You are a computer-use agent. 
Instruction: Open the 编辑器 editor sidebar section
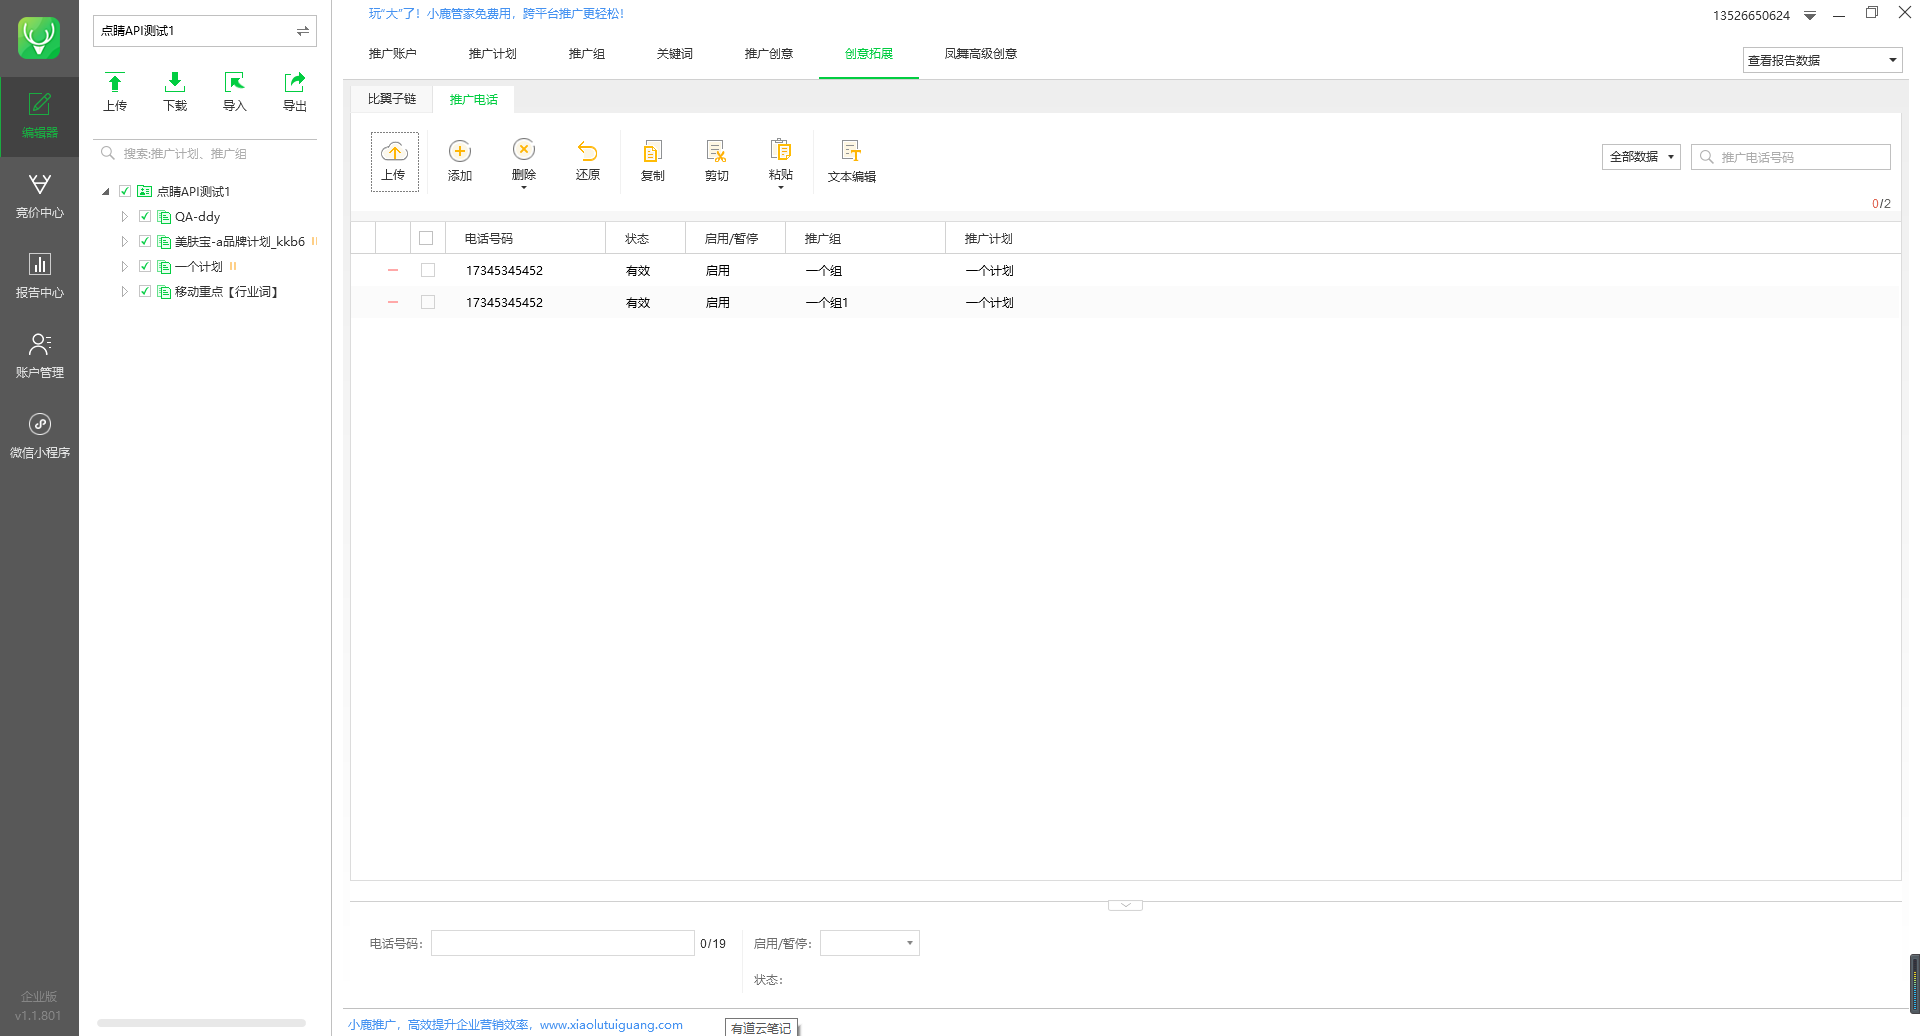pos(39,116)
